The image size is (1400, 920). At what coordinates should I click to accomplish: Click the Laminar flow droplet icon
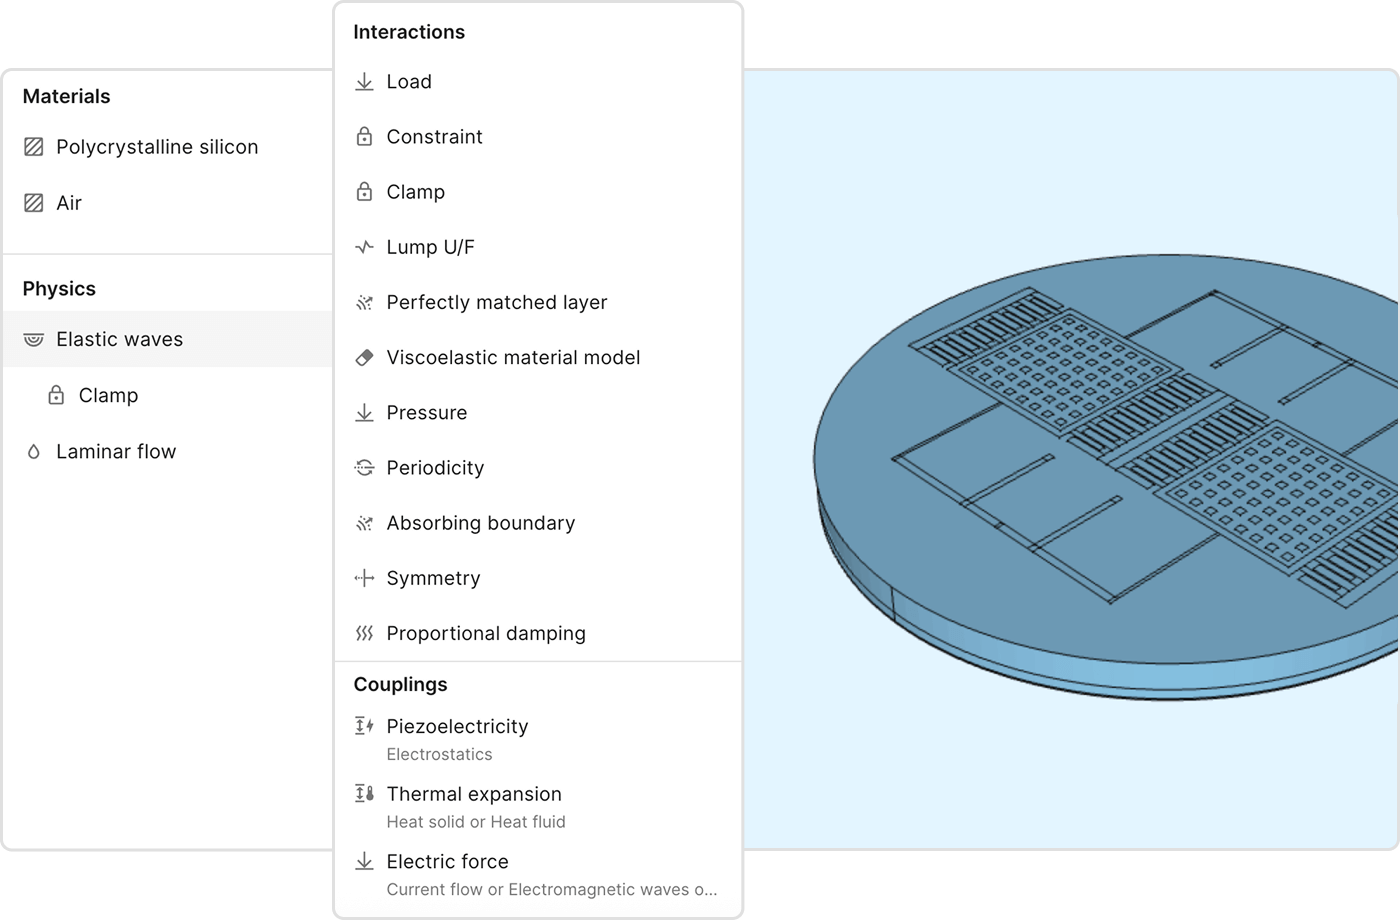coord(34,452)
